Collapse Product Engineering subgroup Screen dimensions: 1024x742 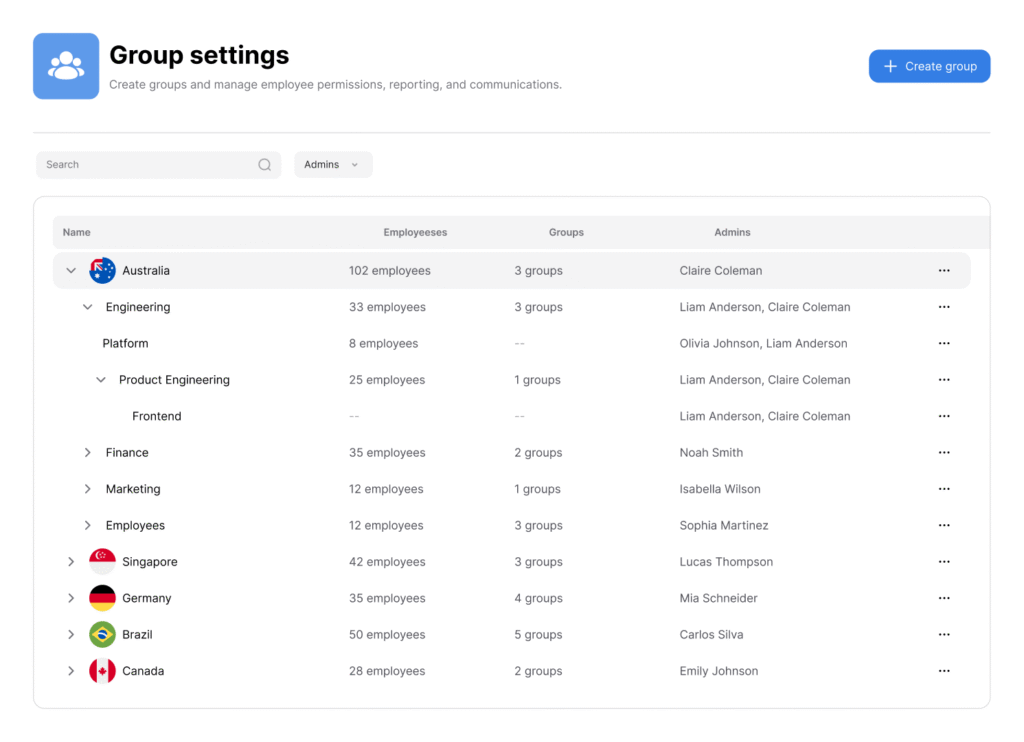(101, 380)
